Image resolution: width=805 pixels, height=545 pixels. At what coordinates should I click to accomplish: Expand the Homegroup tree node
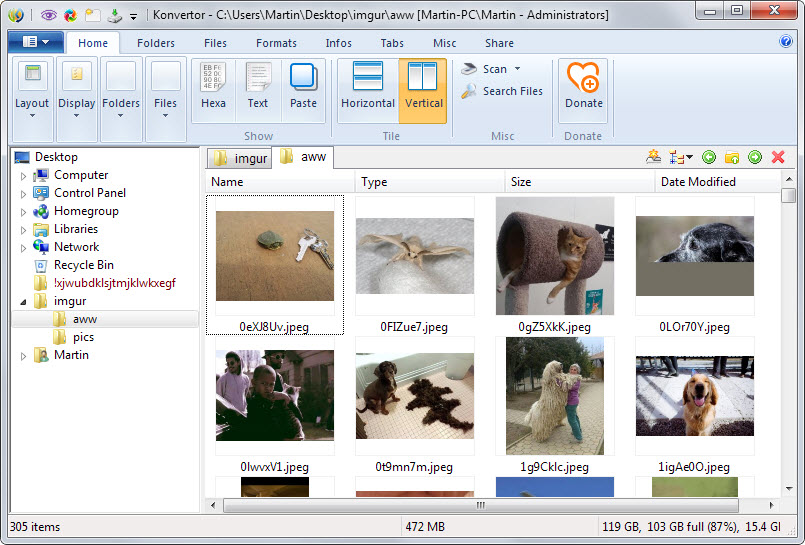point(23,212)
